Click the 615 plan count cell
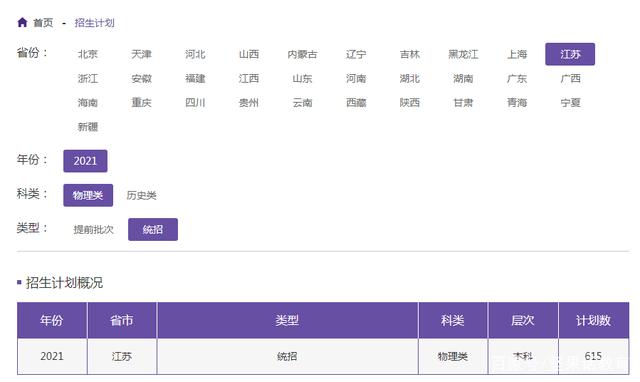Image resolution: width=640 pixels, height=382 pixels. (593, 356)
